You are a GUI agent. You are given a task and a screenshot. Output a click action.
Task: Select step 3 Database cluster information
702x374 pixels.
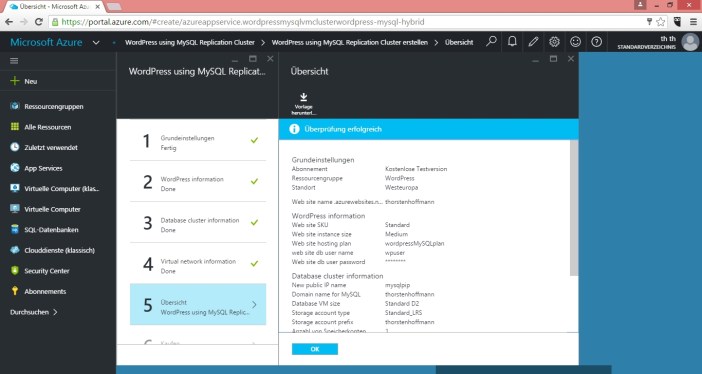198,223
